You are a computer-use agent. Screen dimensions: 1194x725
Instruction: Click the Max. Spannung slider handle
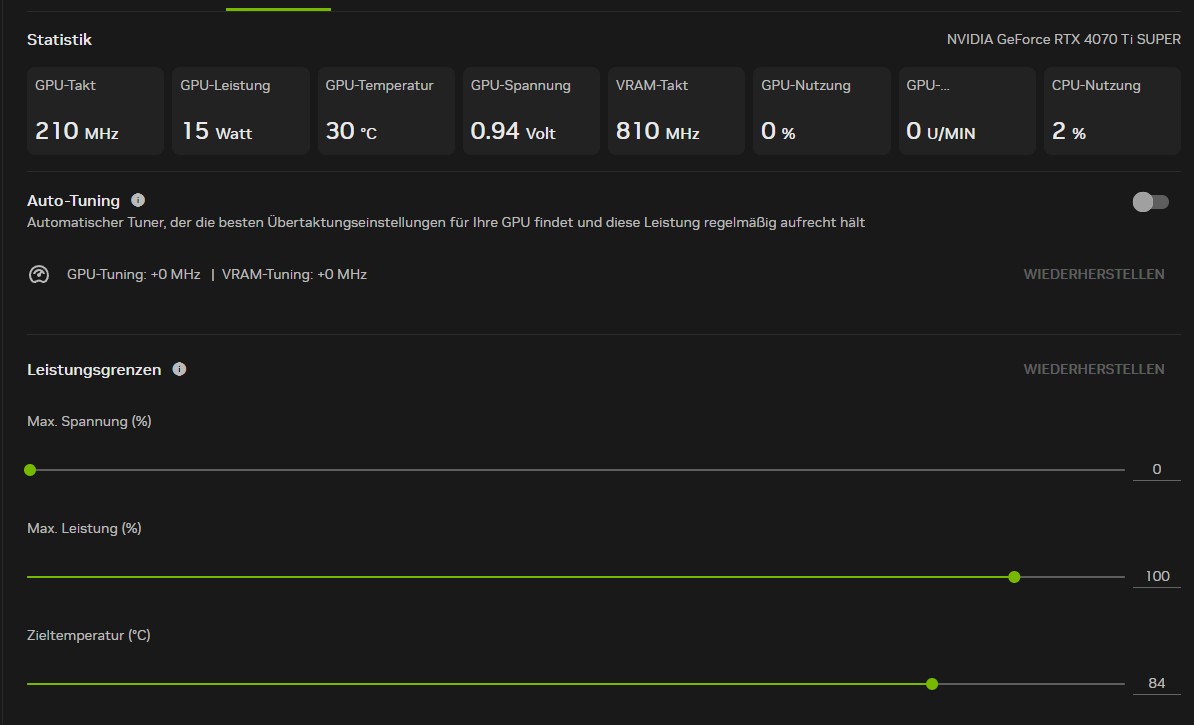[30, 470]
